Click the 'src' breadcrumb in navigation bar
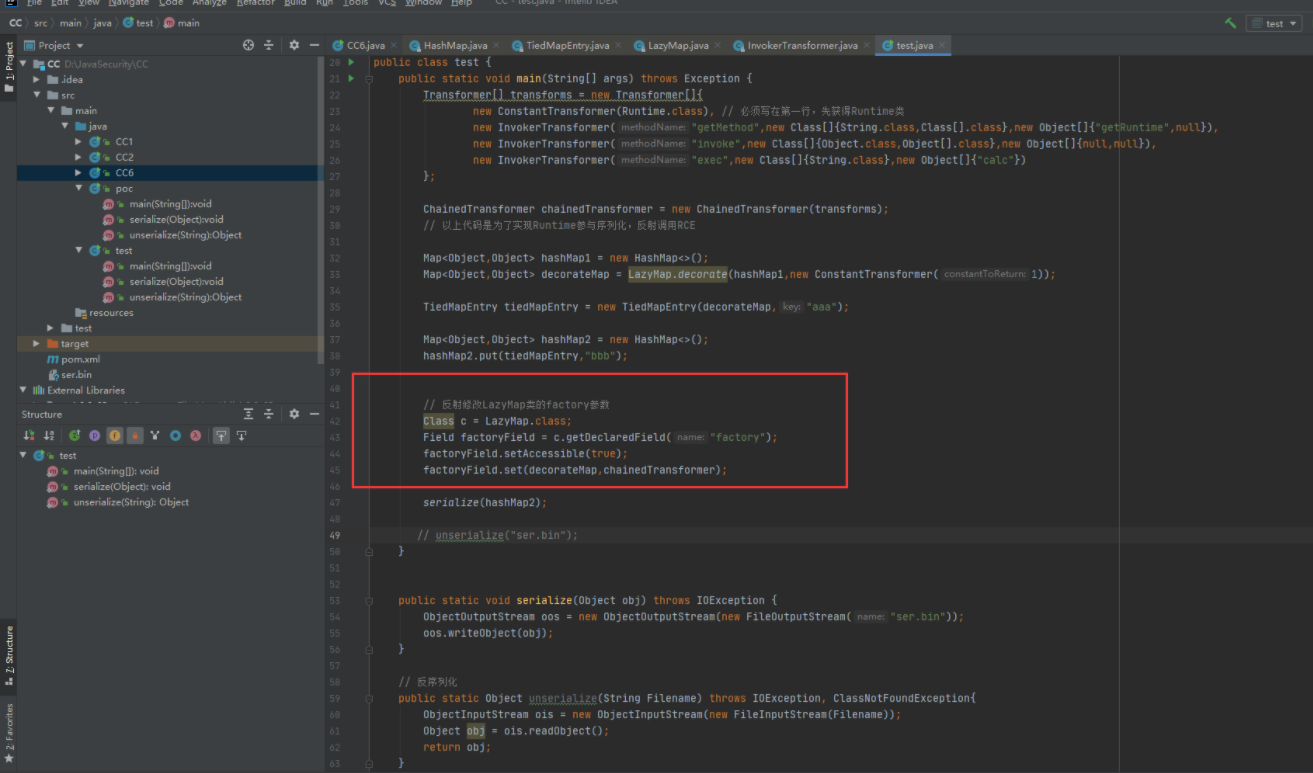 click(x=40, y=23)
